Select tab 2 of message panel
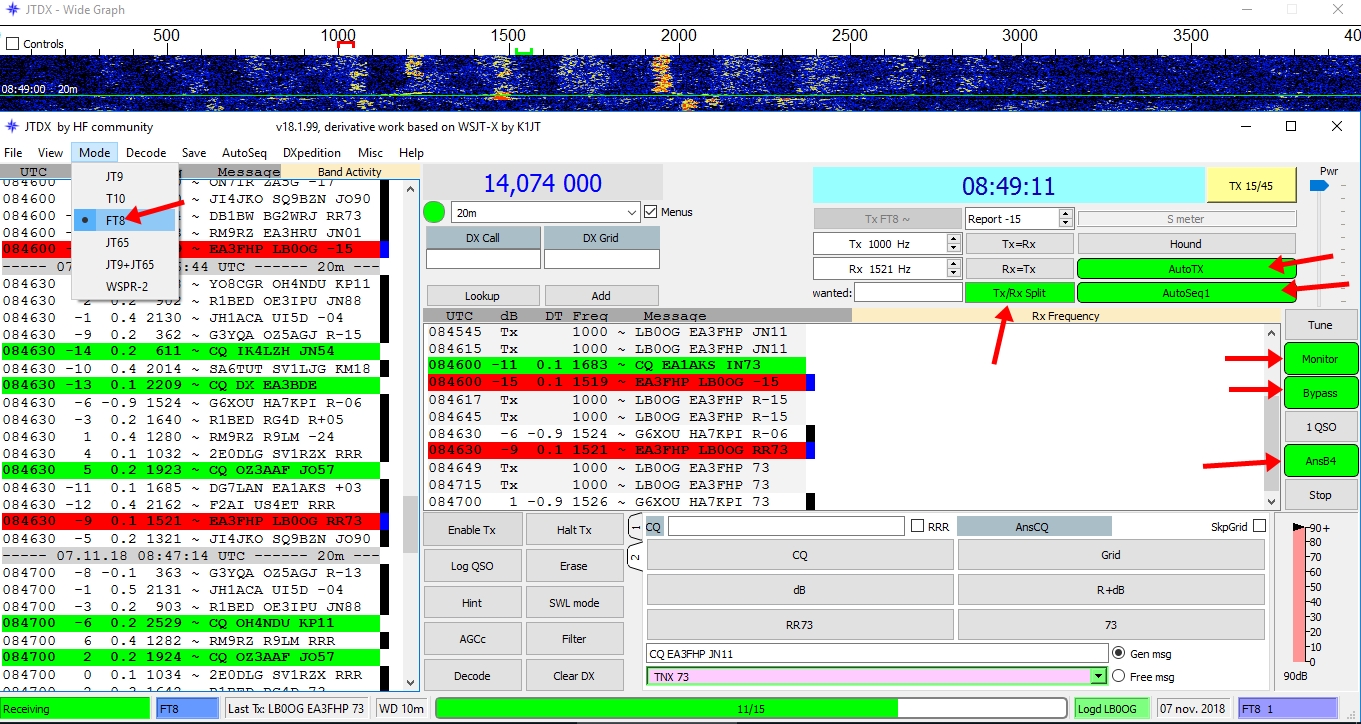Image resolution: width=1361 pixels, height=724 pixels. (635, 555)
